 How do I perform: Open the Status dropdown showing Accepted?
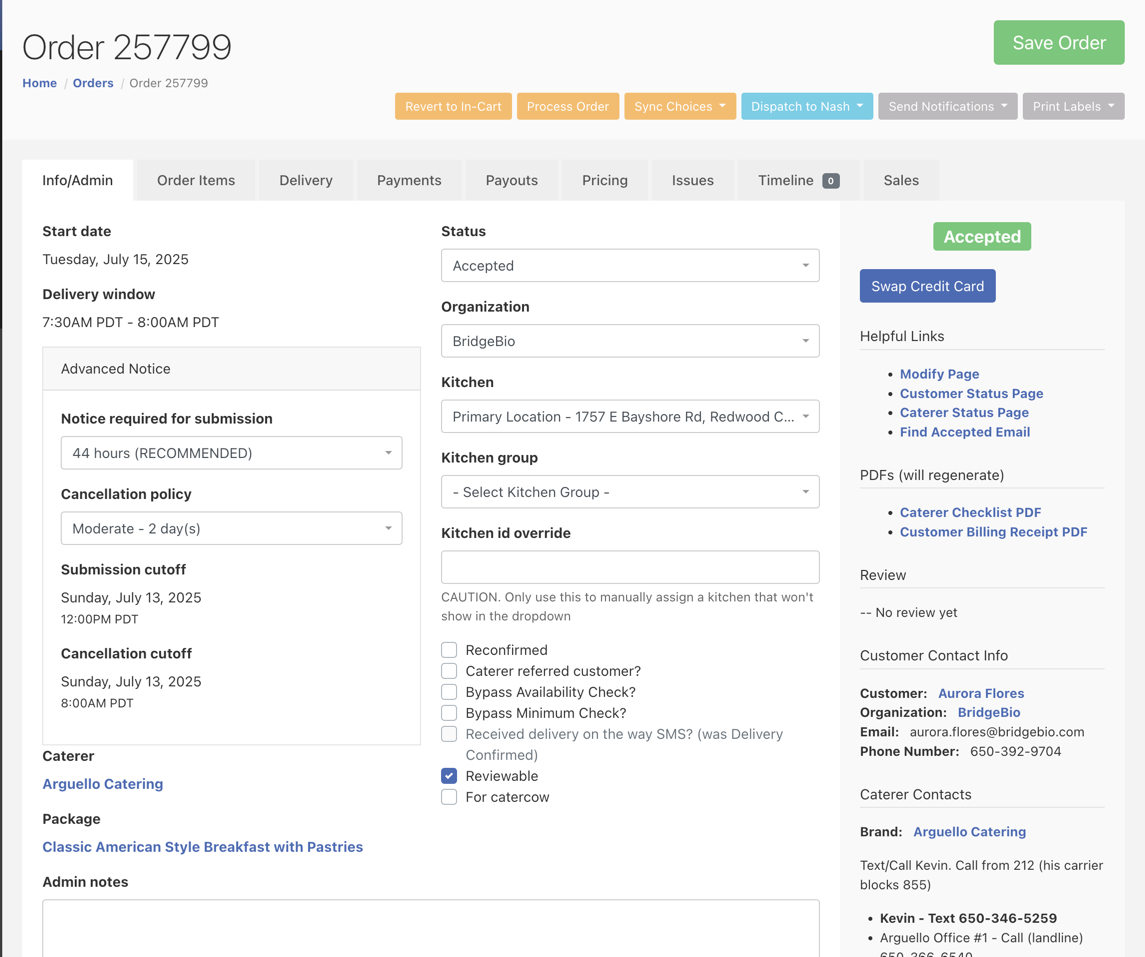[630, 265]
